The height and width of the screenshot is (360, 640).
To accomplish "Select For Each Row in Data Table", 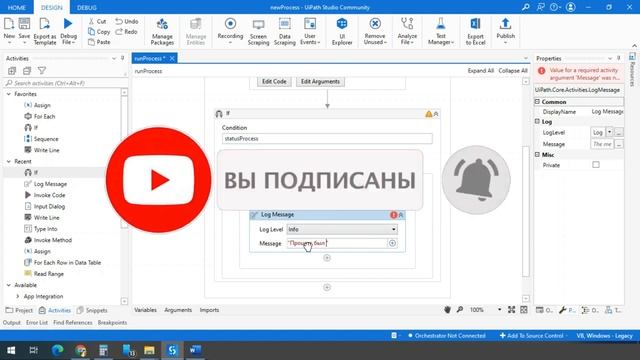I will coord(62,262).
